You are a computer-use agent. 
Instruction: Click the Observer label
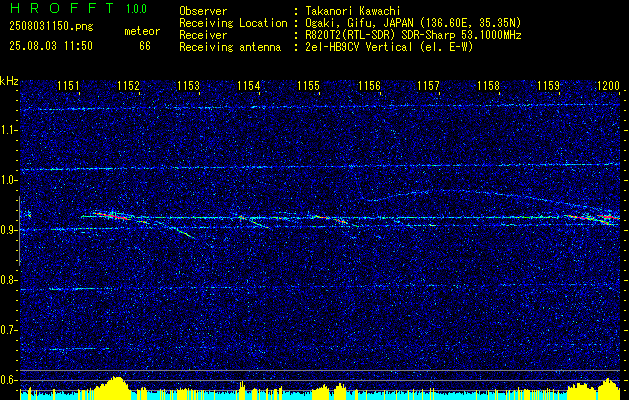click(203, 11)
